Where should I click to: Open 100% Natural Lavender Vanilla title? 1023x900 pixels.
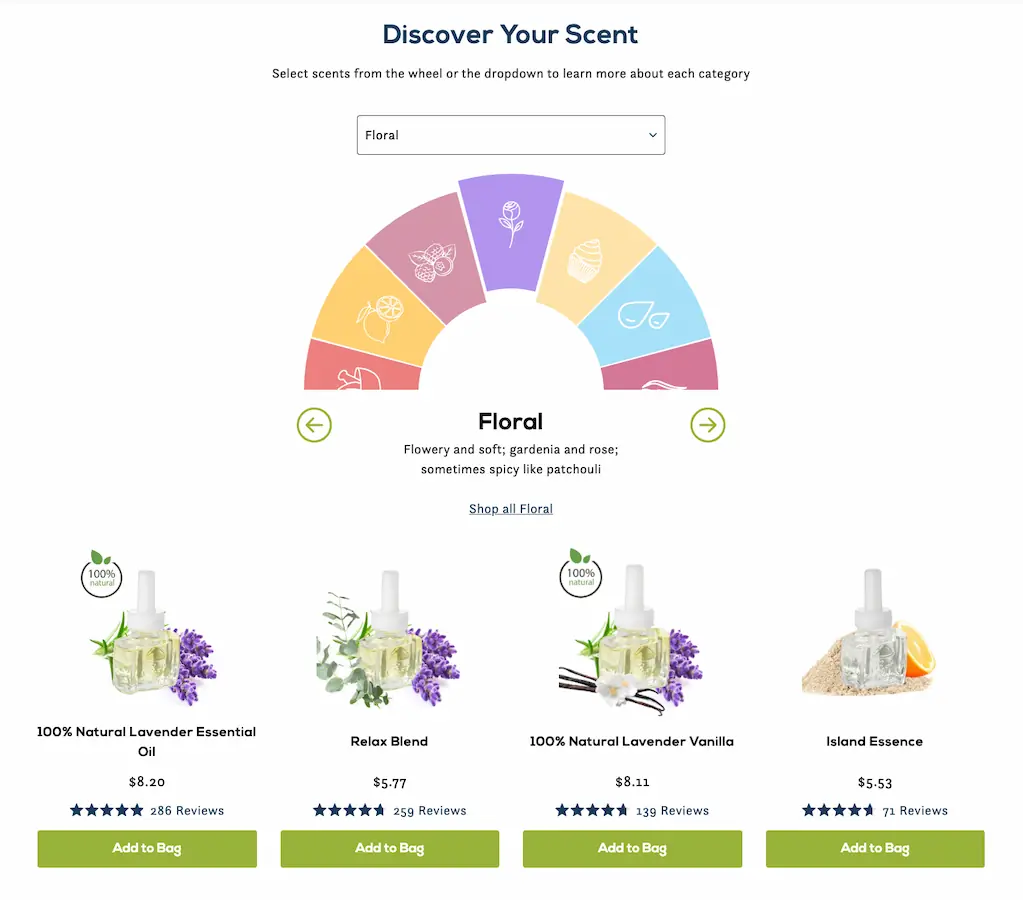[x=632, y=742]
